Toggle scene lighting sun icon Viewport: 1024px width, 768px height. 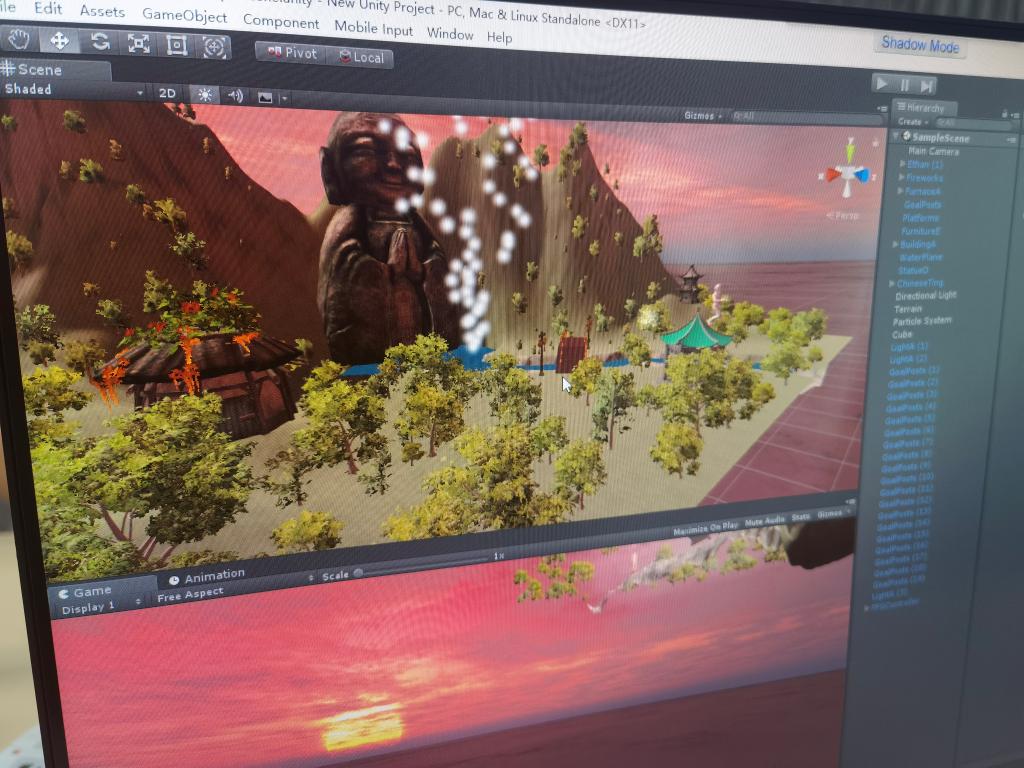point(204,95)
